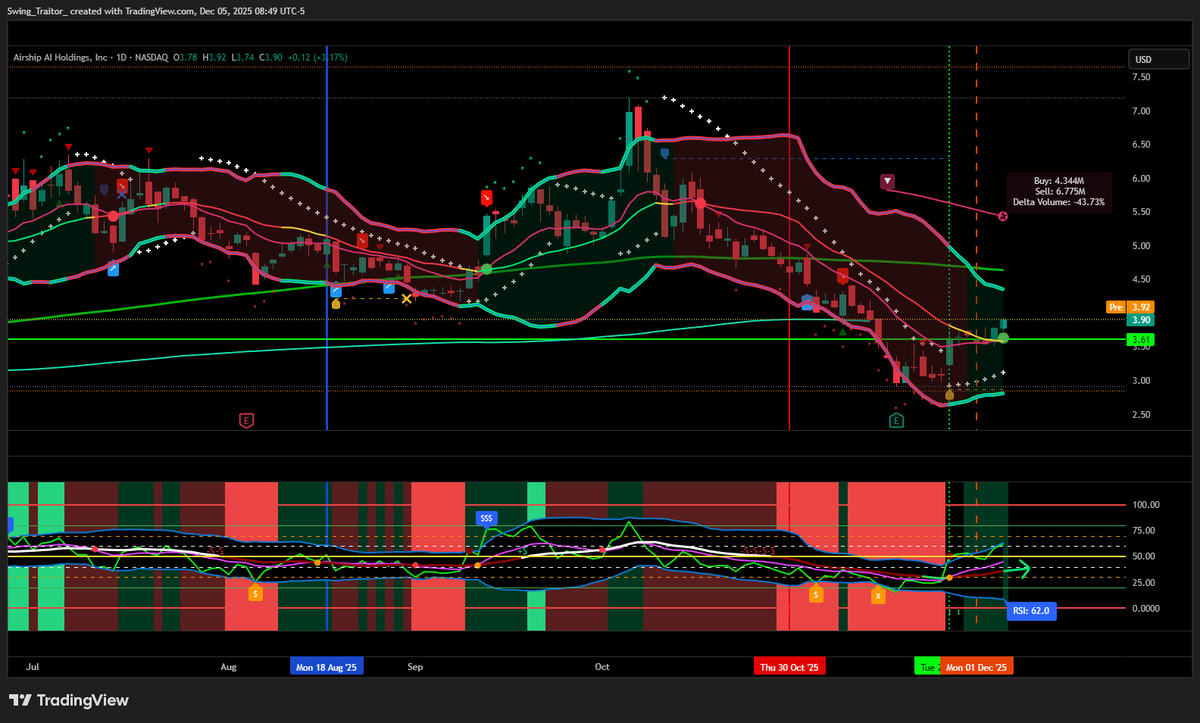Select the maroon down-triangle signal label
The width and height of the screenshot is (1200, 723).
coord(888,181)
